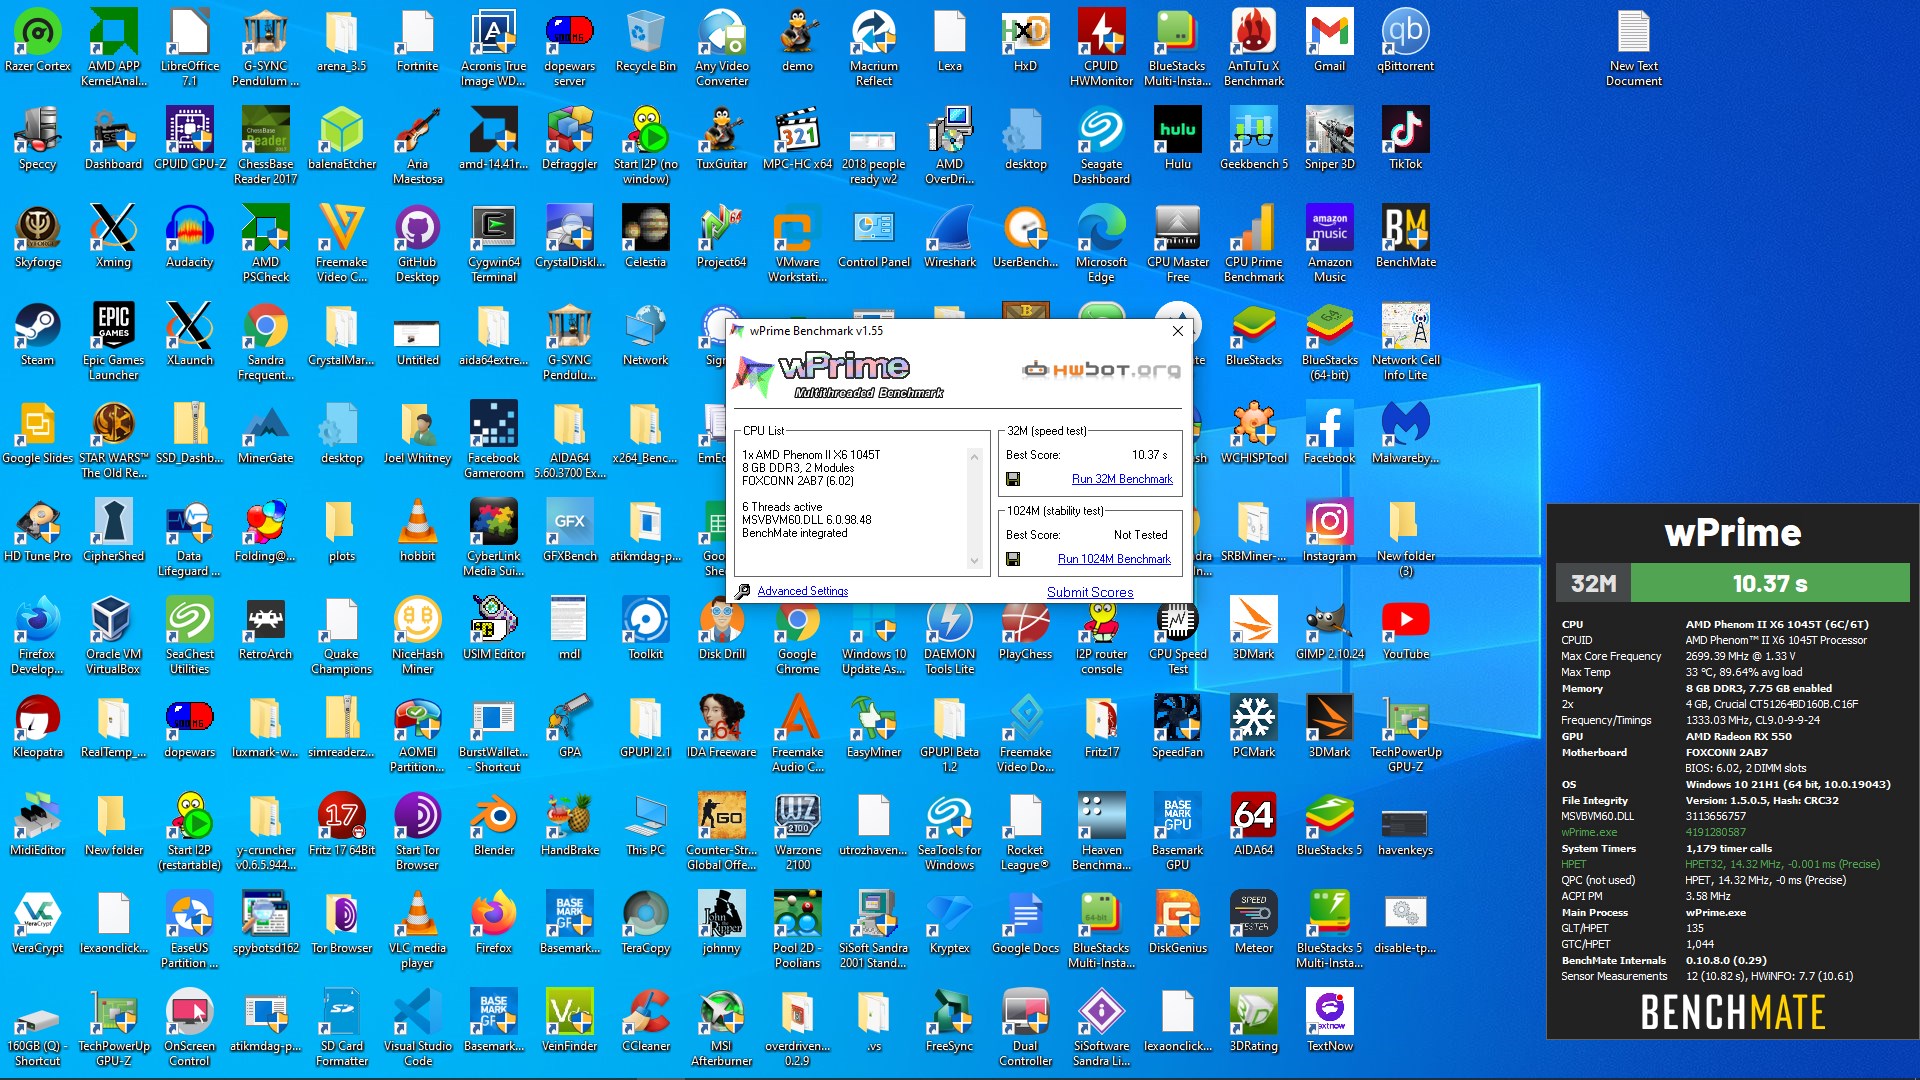Select the qBittorrent desktop icon
Screen dimensions: 1920x1080
(x=1406, y=42)
